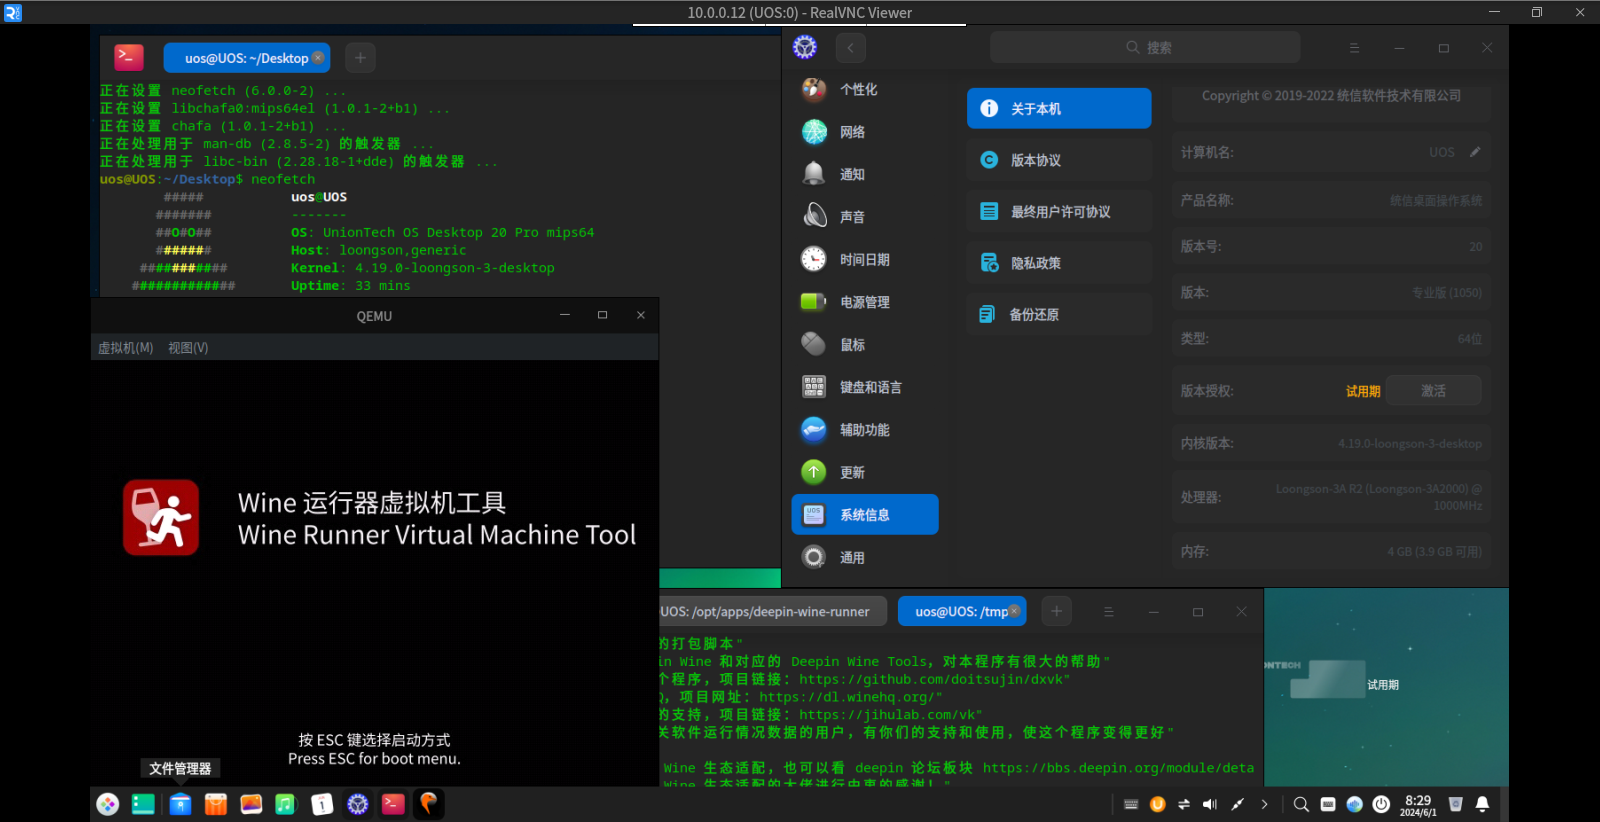Open the Control Center hamburger menu
This screenshot has width=1600, height=822.
[1354, 48]
